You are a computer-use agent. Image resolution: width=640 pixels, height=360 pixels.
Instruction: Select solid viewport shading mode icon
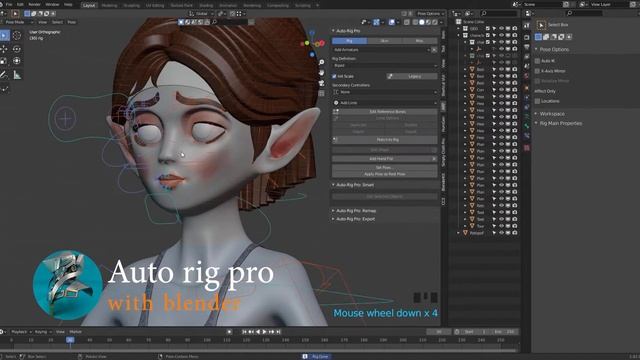[x=422, y=22]
